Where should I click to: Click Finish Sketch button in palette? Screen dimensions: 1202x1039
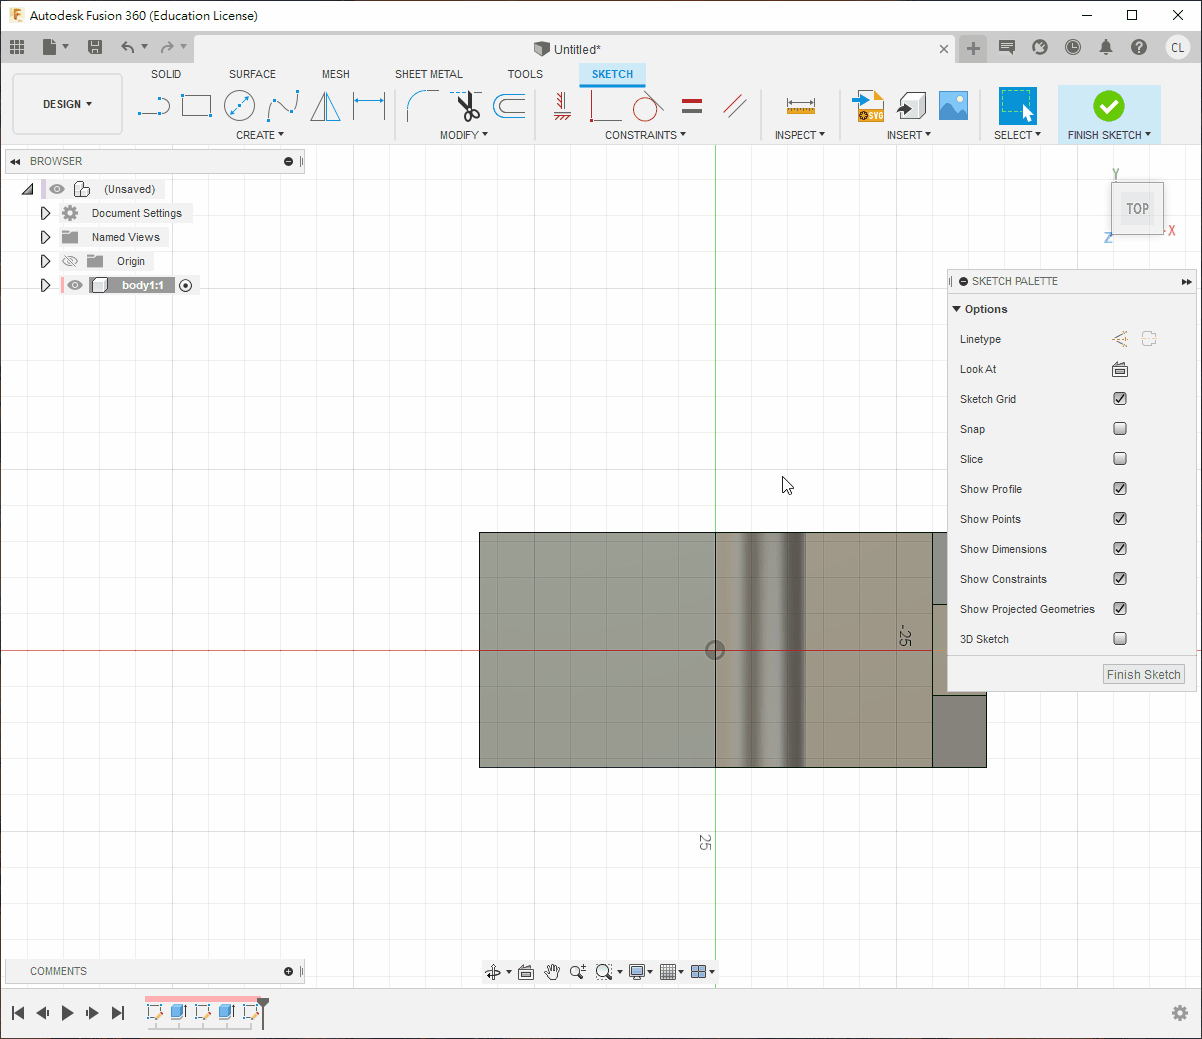pos(1143,675)
